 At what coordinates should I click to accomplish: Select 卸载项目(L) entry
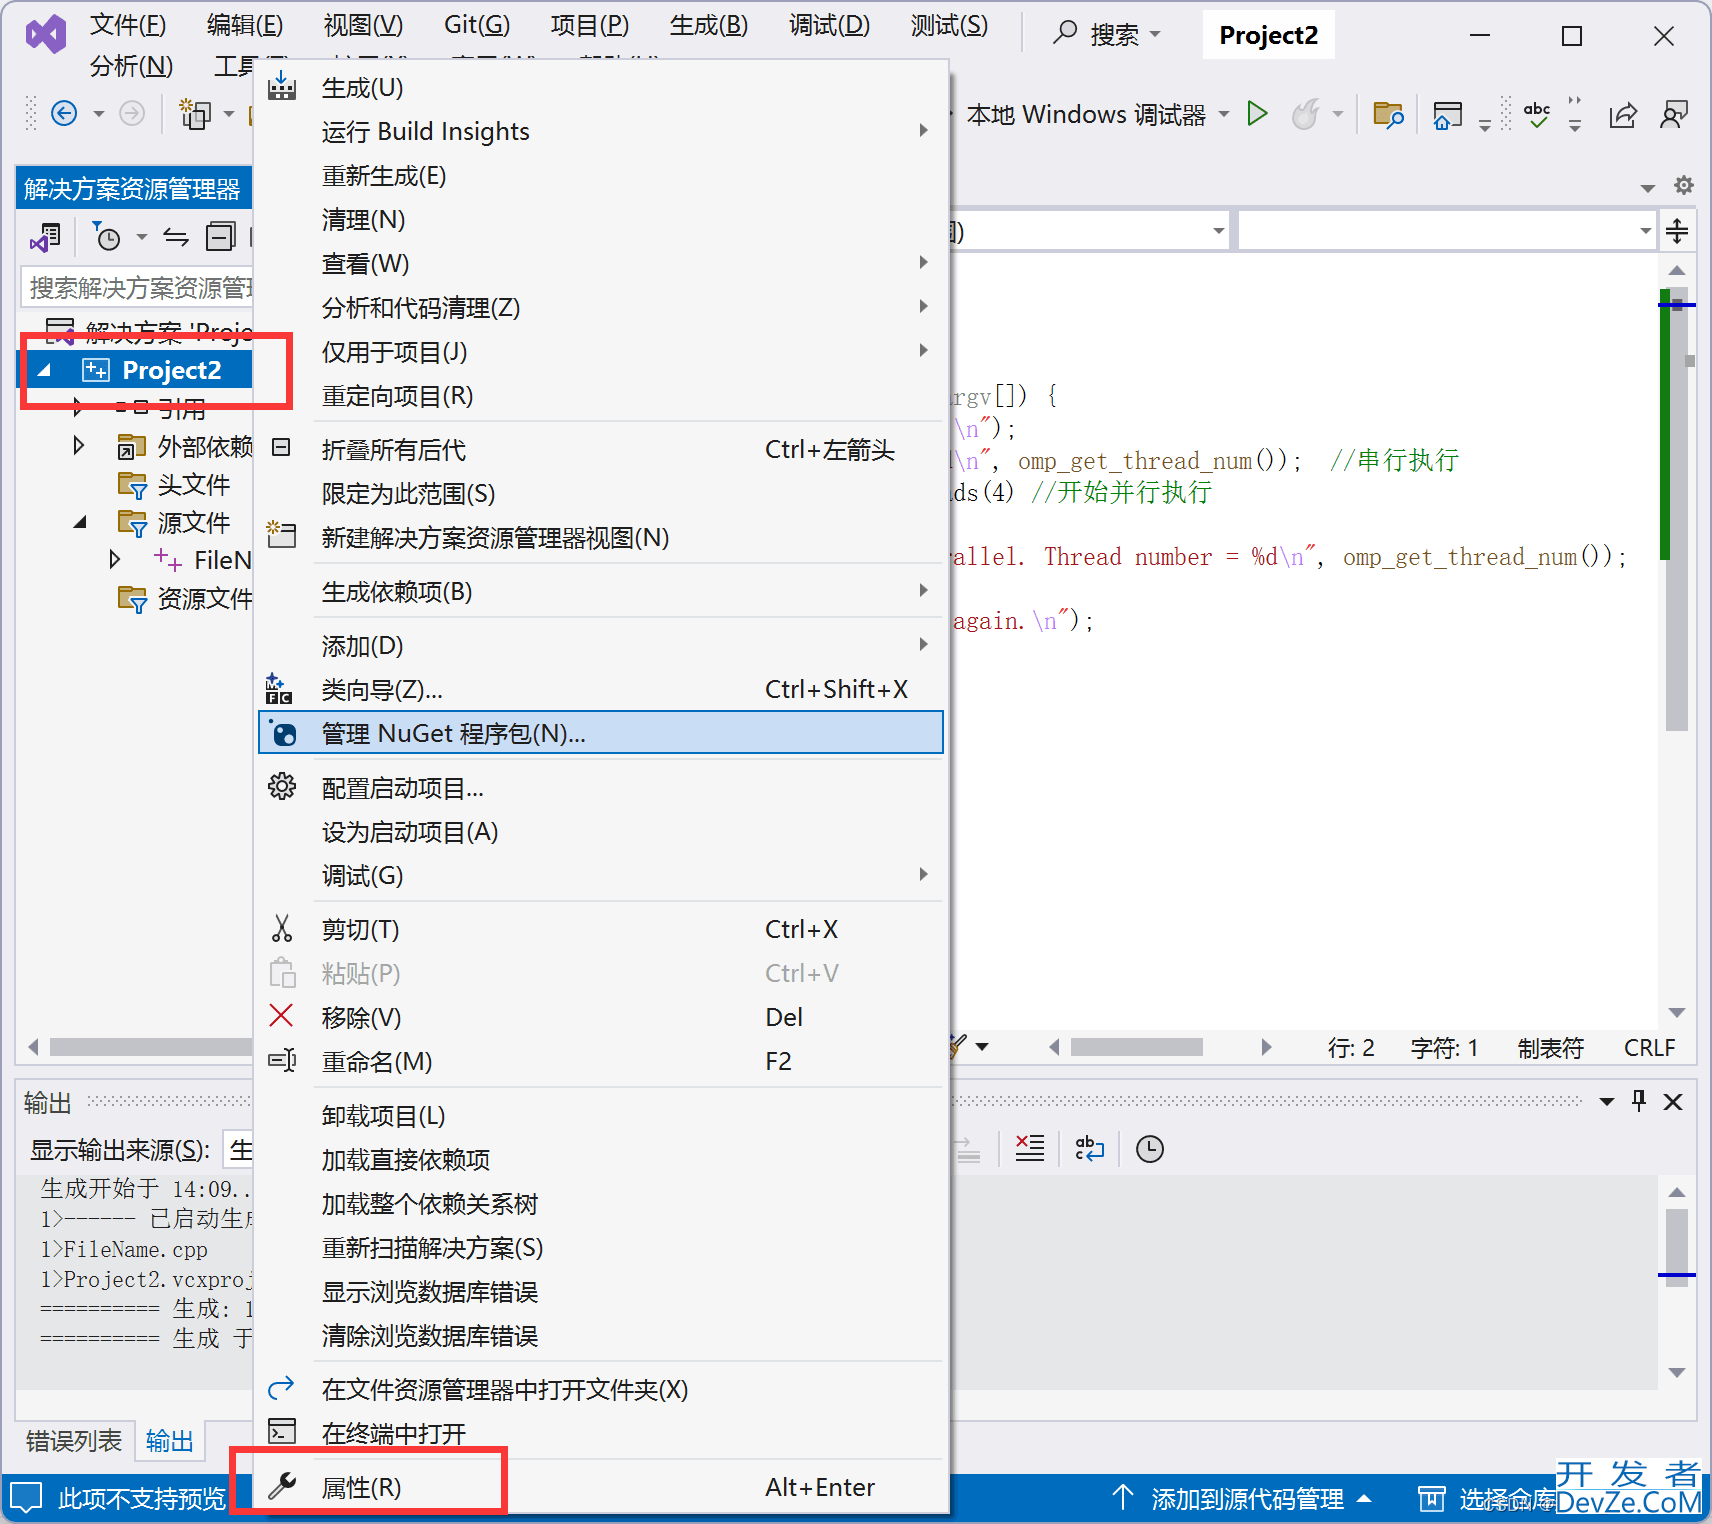tap(600, 1115)
